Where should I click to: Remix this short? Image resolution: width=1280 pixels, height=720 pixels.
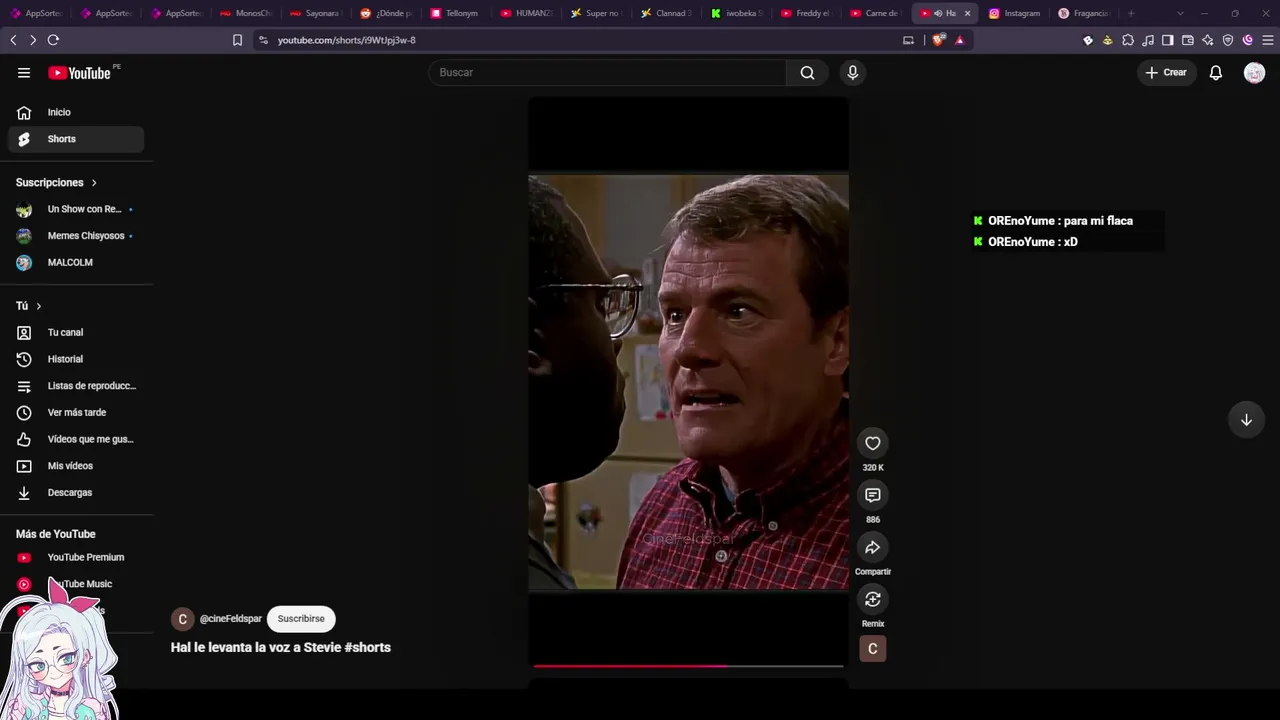tap(873, 599)
